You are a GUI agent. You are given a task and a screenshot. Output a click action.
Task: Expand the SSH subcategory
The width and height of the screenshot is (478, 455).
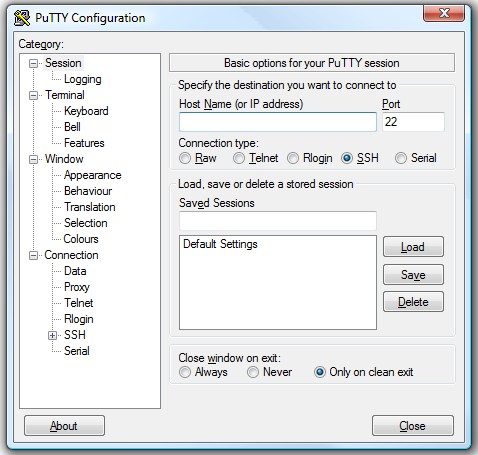tap(52, 335)
